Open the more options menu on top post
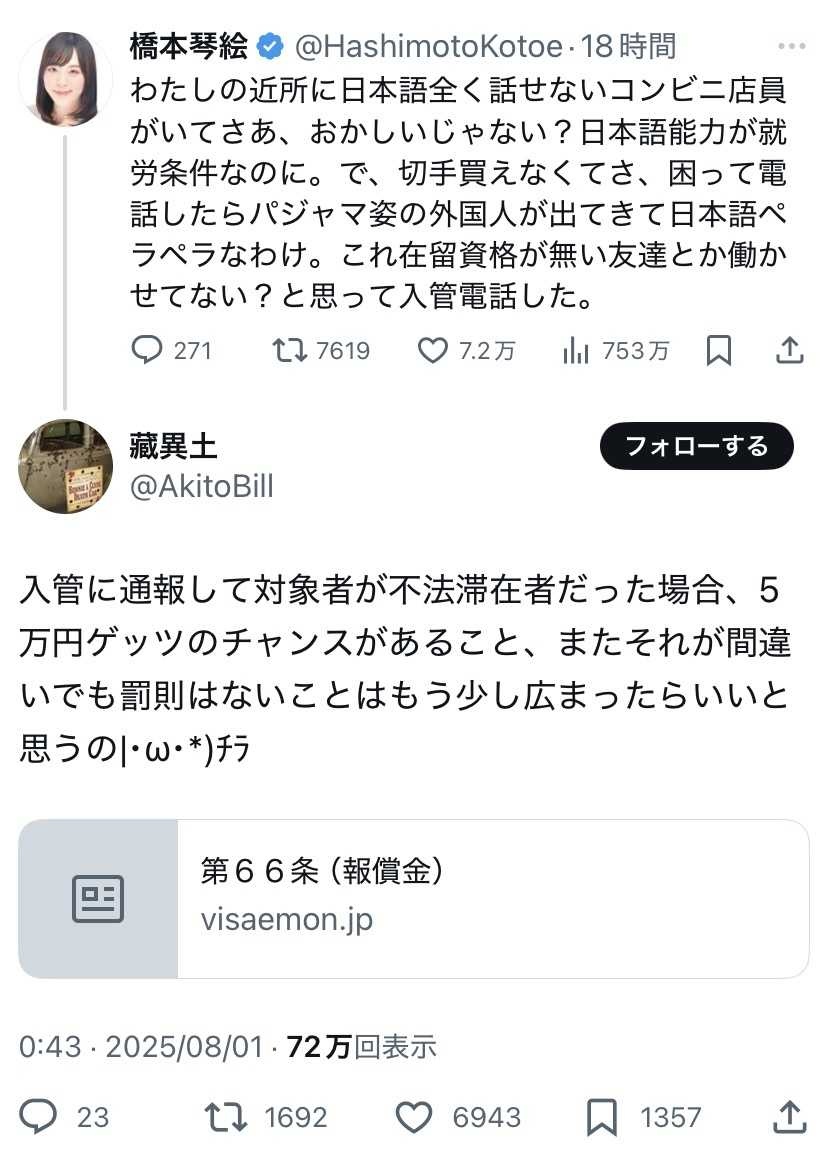Screen dimensions: 828x1171 (x=791, y=46)
